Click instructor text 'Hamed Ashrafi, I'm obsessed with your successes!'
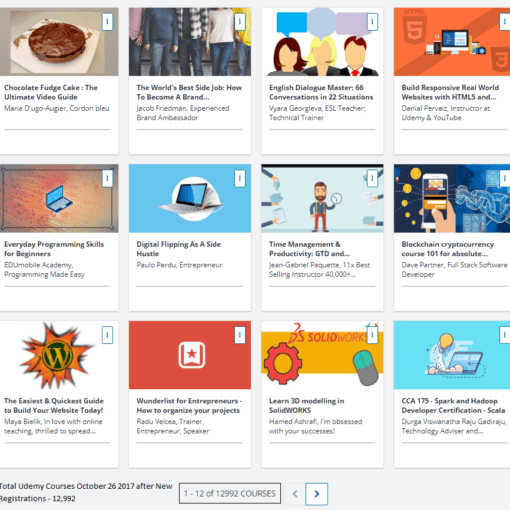The height and width of the screenshot is (510, 510). coord(315,426)
